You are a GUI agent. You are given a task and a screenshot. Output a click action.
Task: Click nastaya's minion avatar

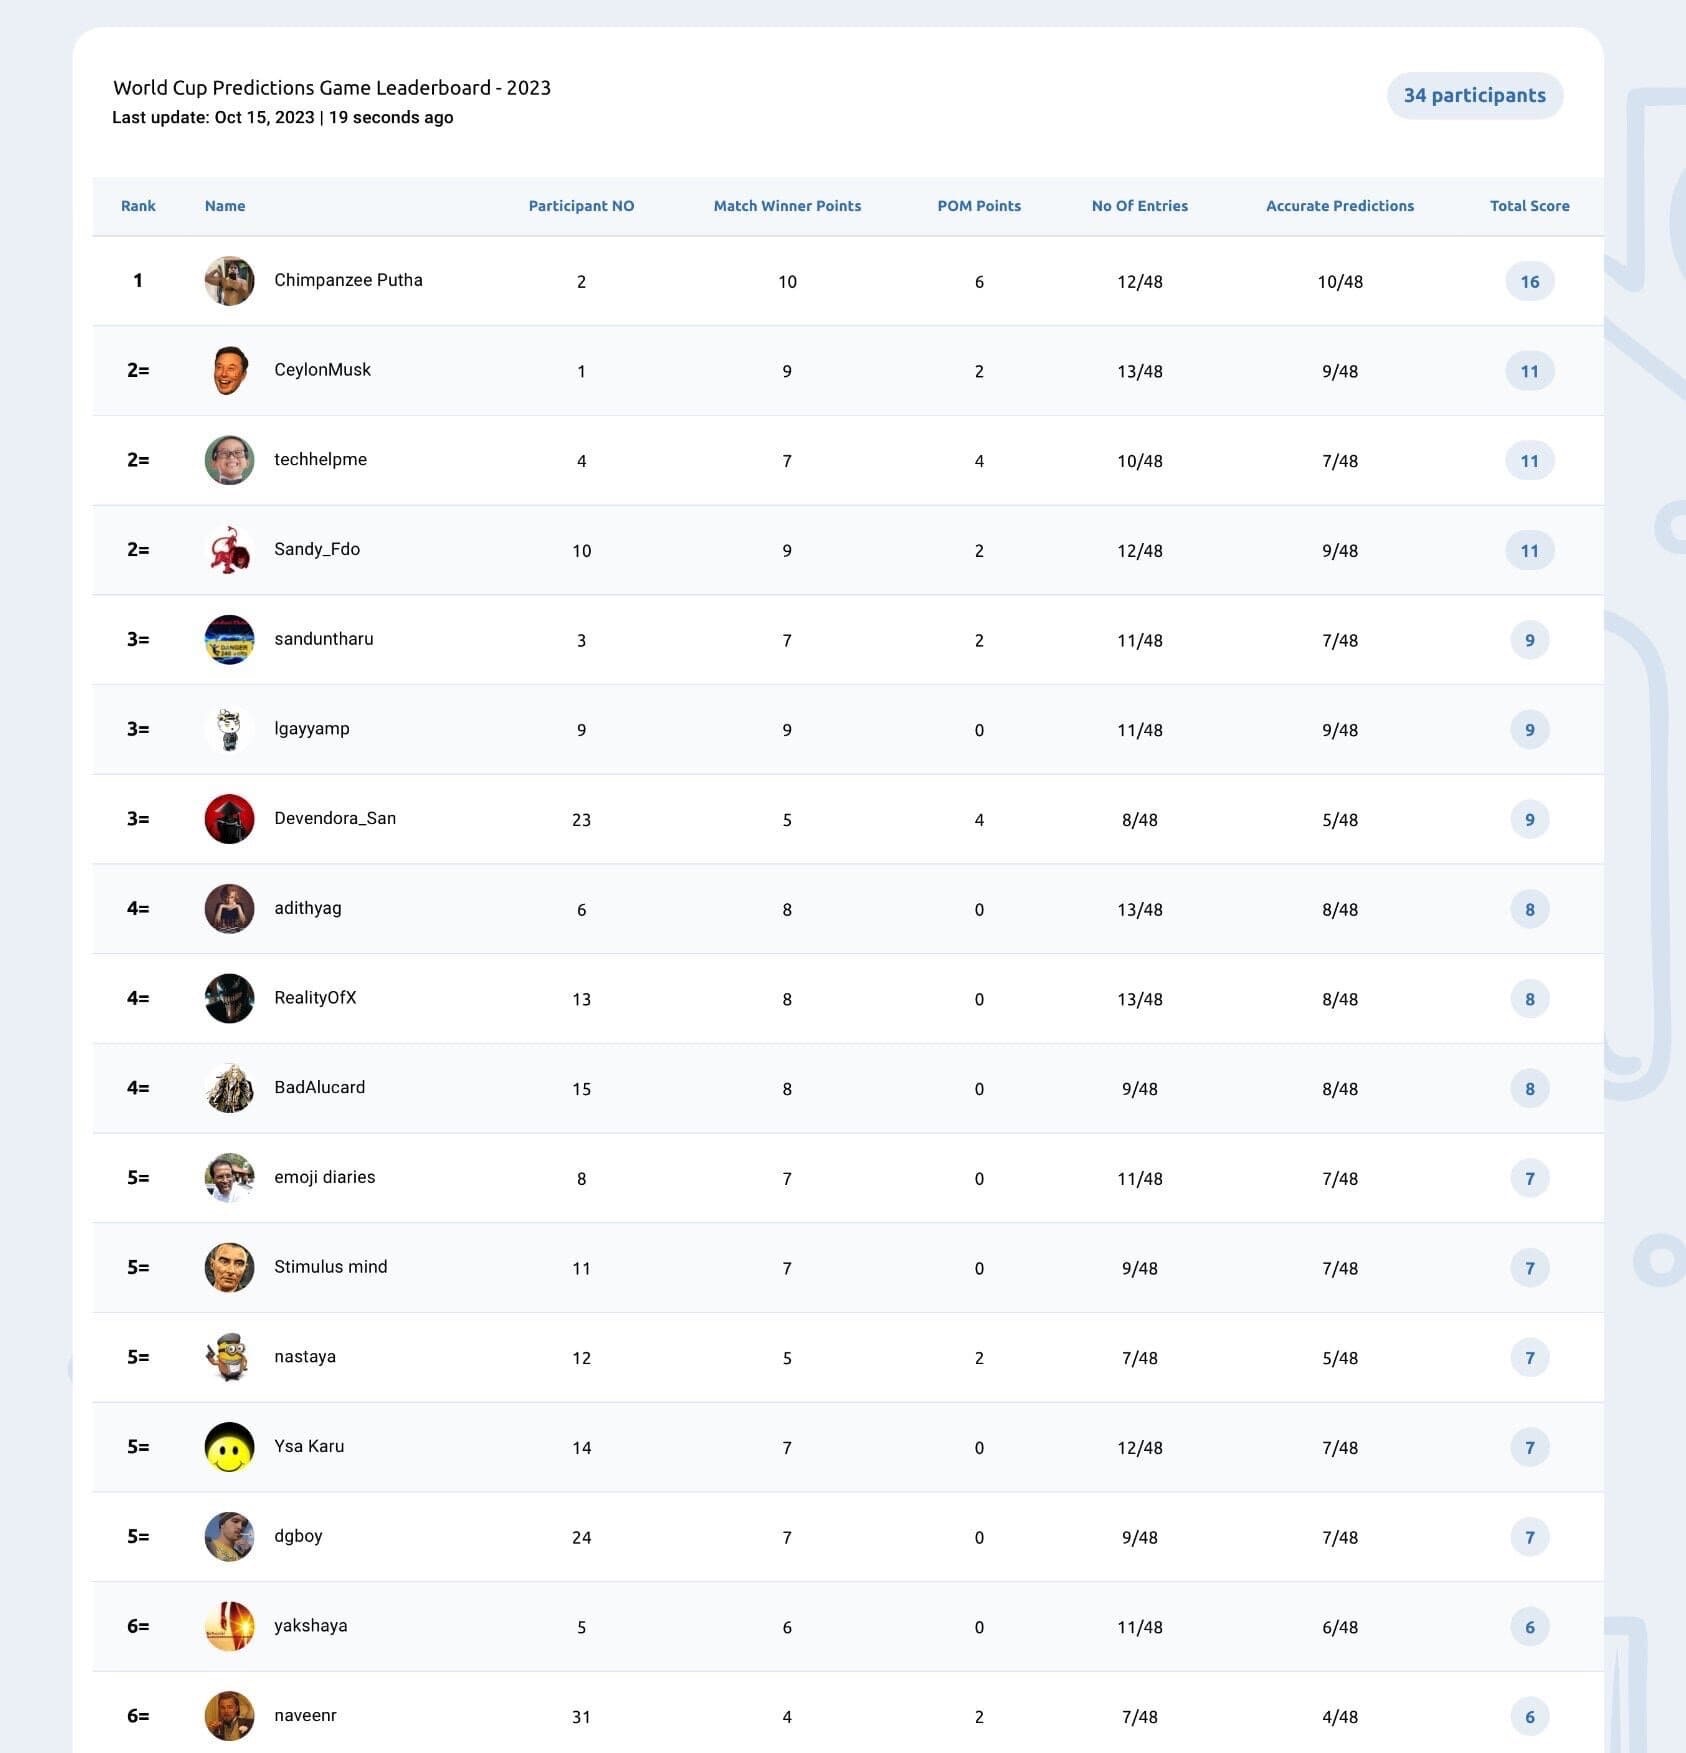pos(229,1357)
